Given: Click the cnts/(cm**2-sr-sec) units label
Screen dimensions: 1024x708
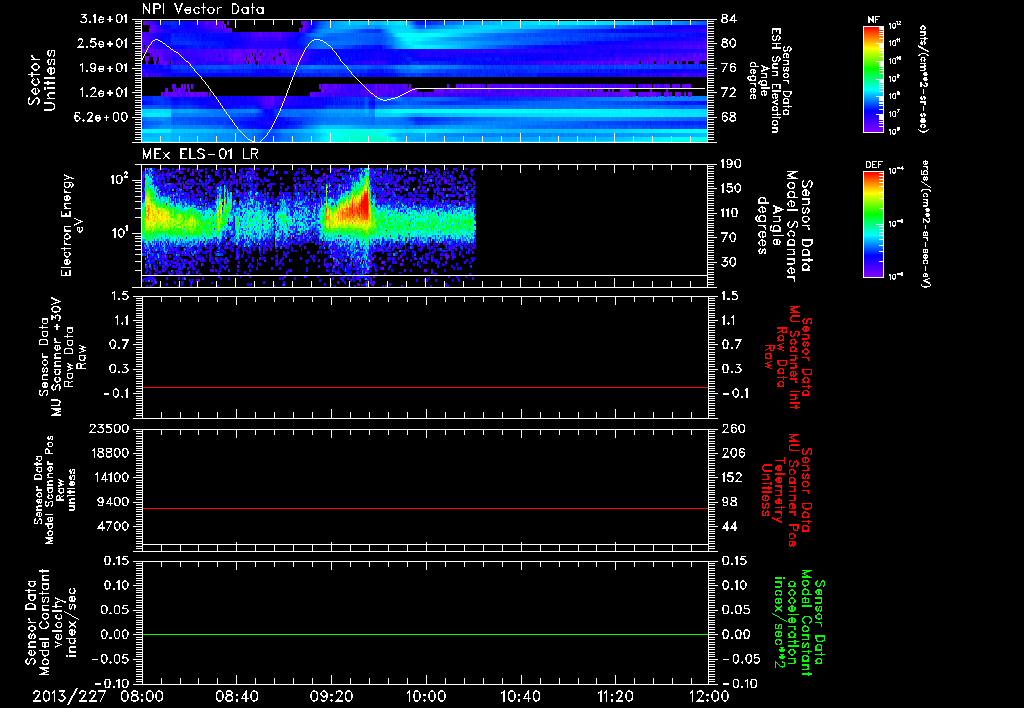Looking at the screenshot, I should (x=923, y=79).
